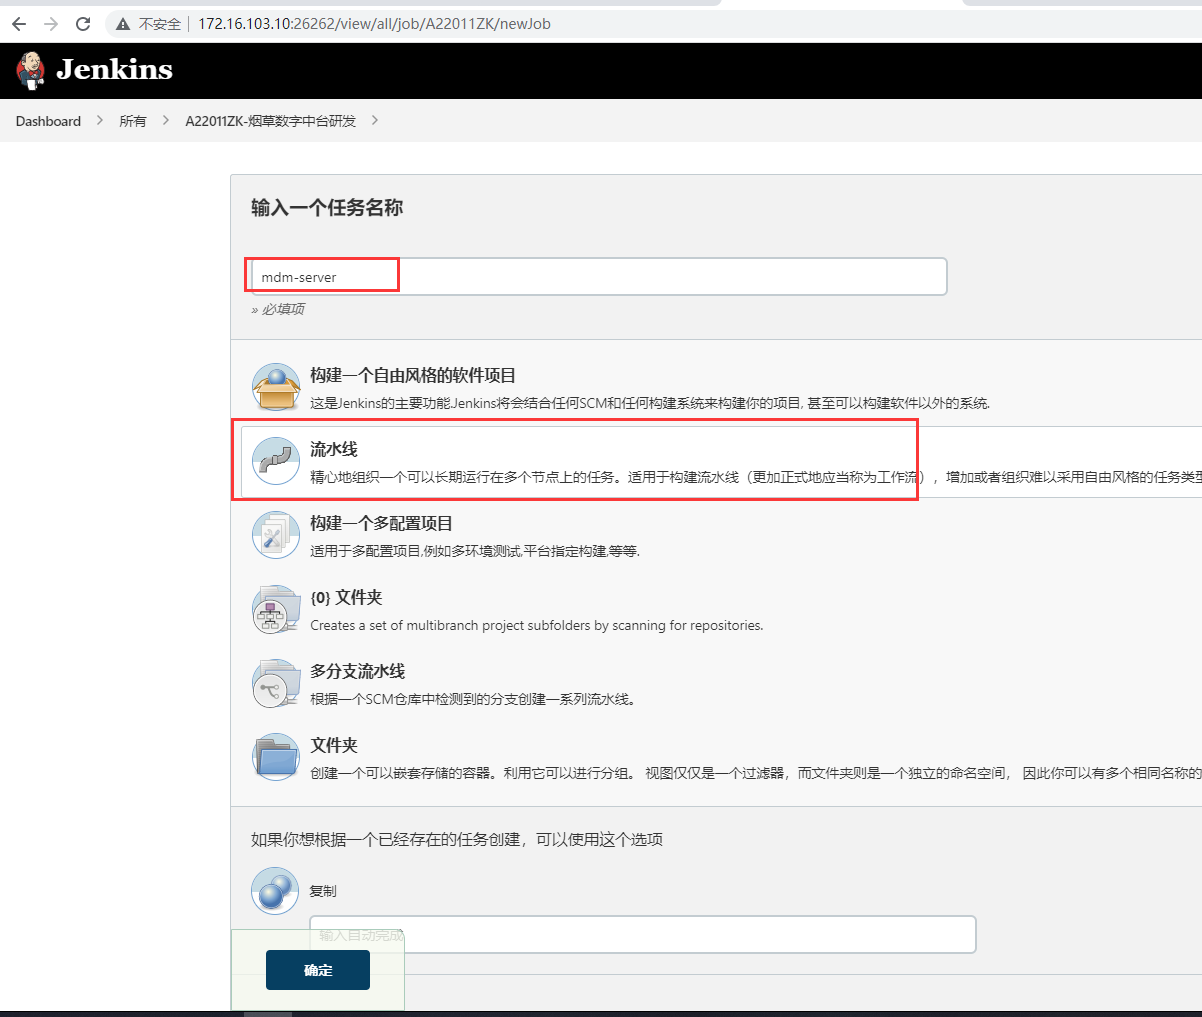
Task: Click the Jenkins butler logo icon
Action: click(31, 69)
